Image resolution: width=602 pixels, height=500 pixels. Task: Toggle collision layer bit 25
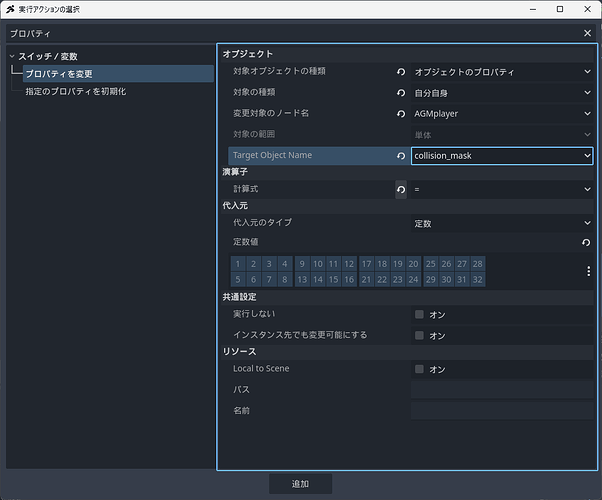pyautogui.click(x=431, y=264)
